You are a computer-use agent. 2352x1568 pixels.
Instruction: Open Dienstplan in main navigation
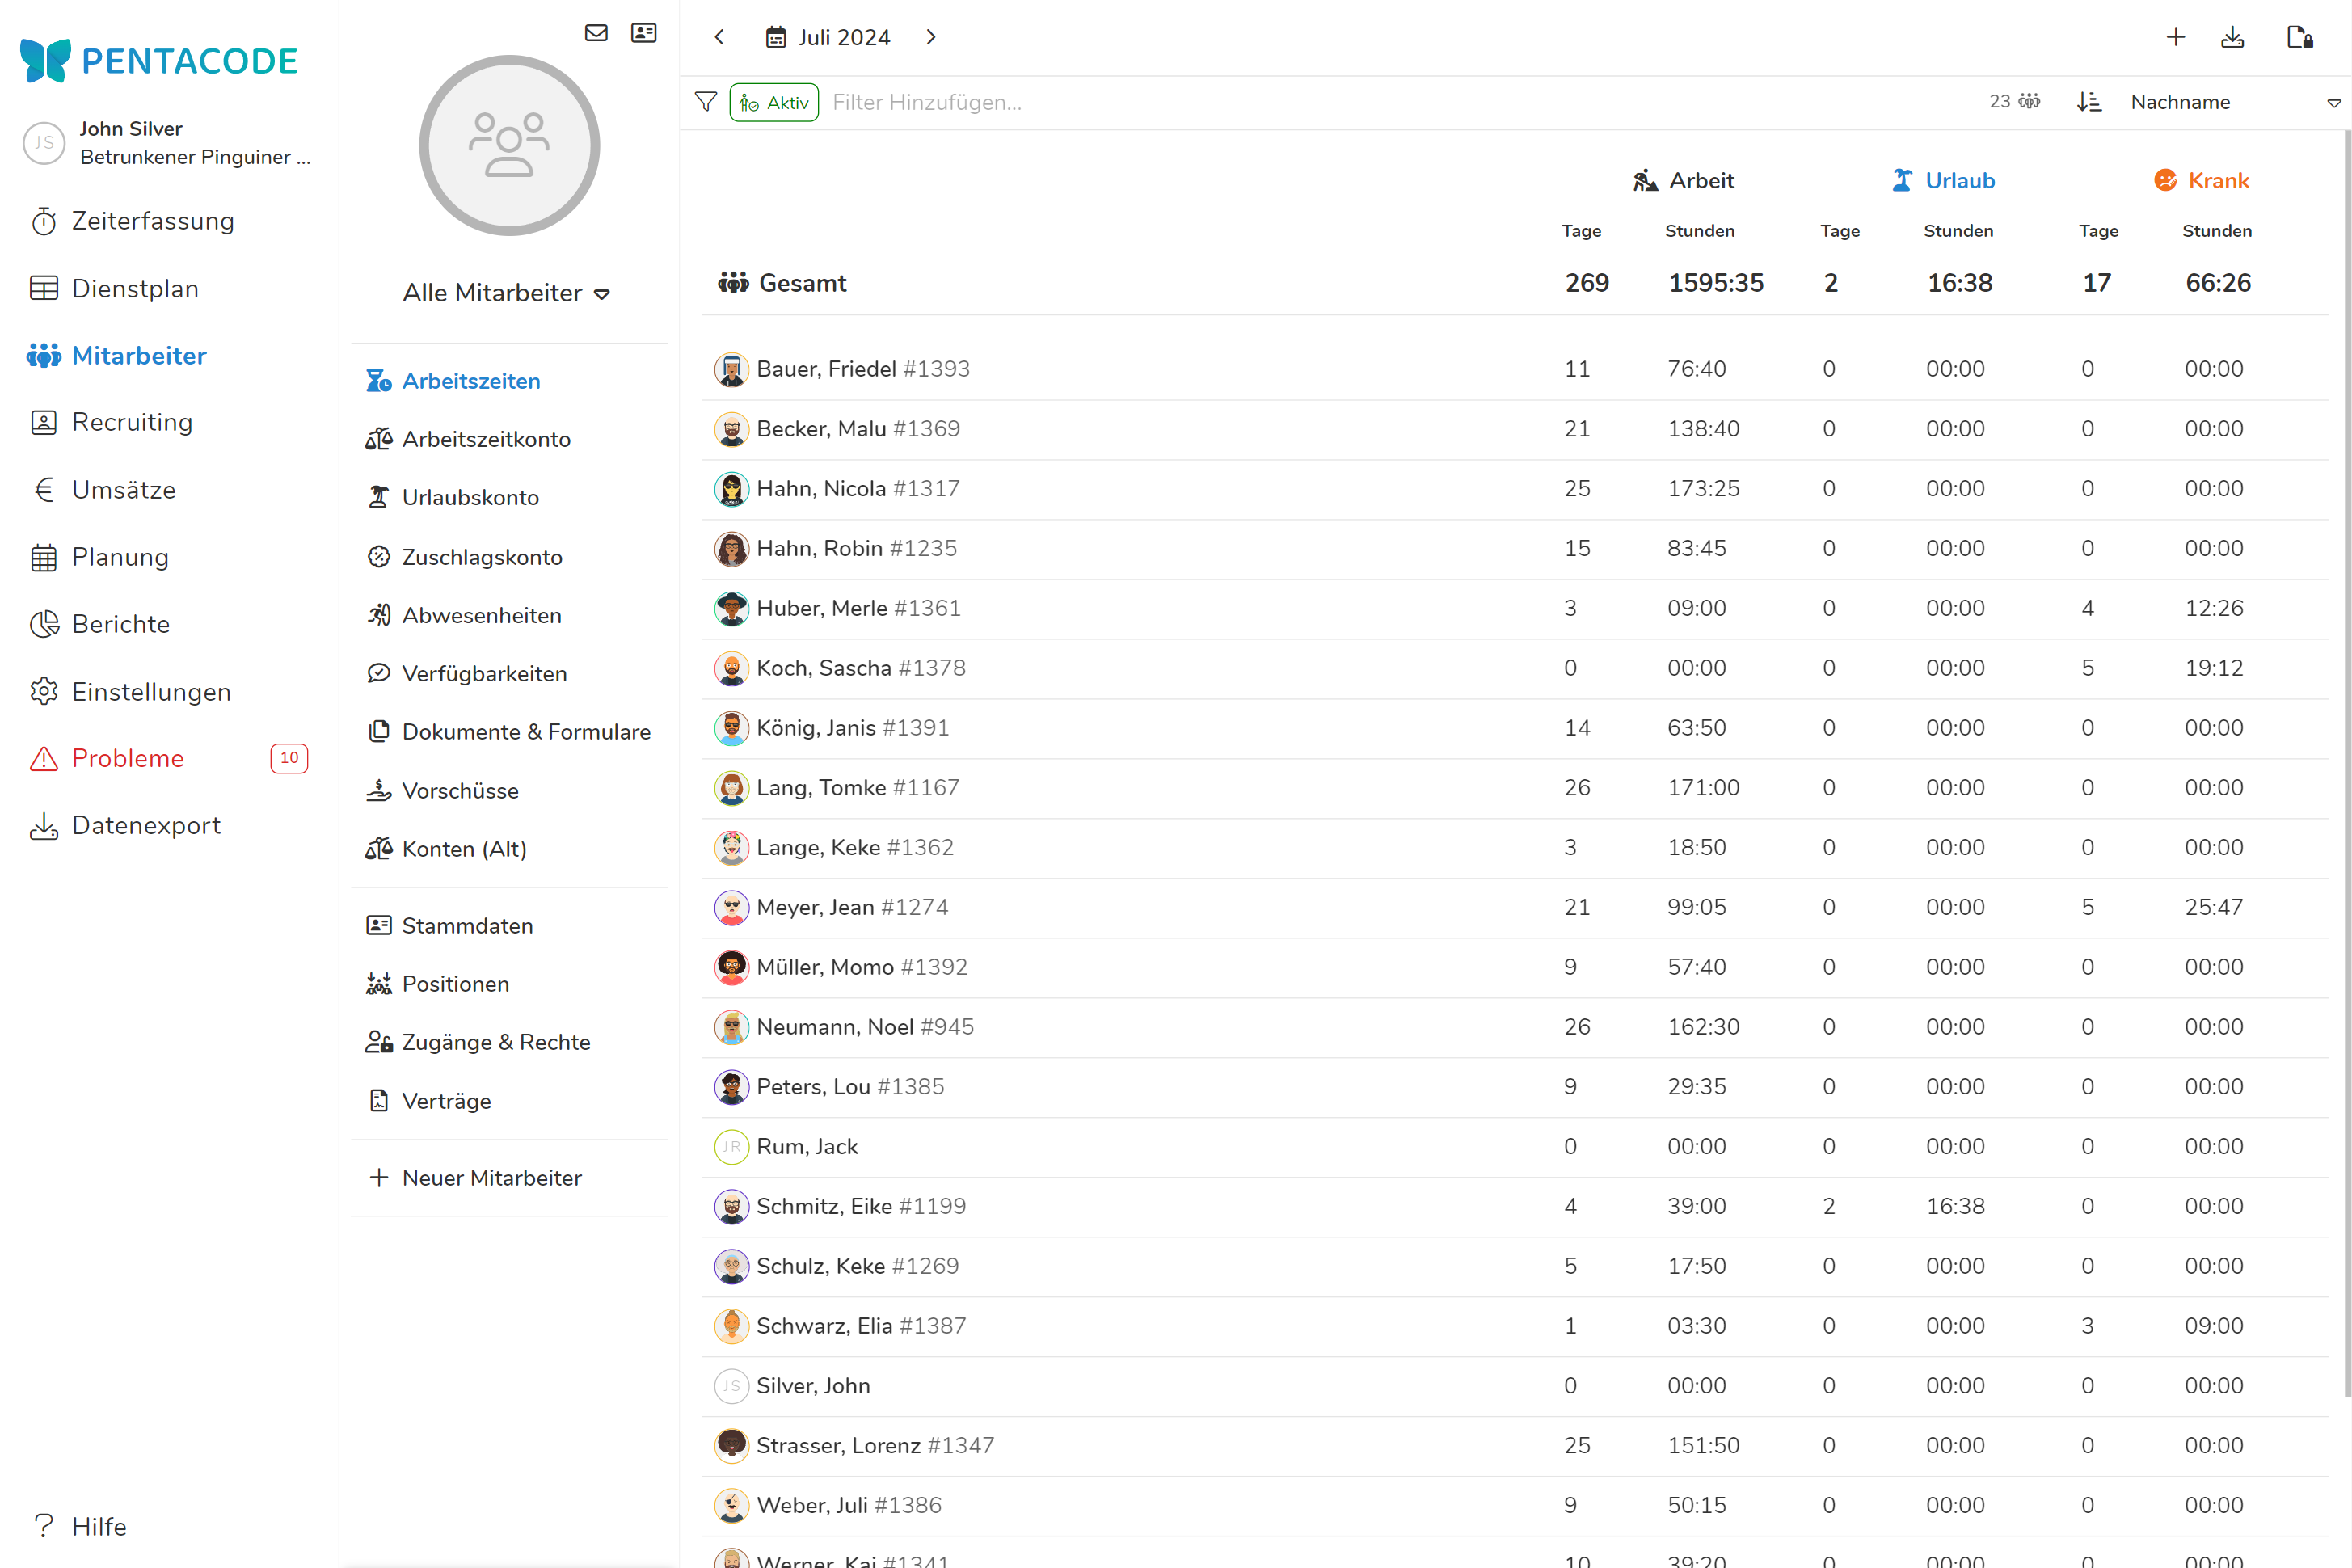point(135,289)
